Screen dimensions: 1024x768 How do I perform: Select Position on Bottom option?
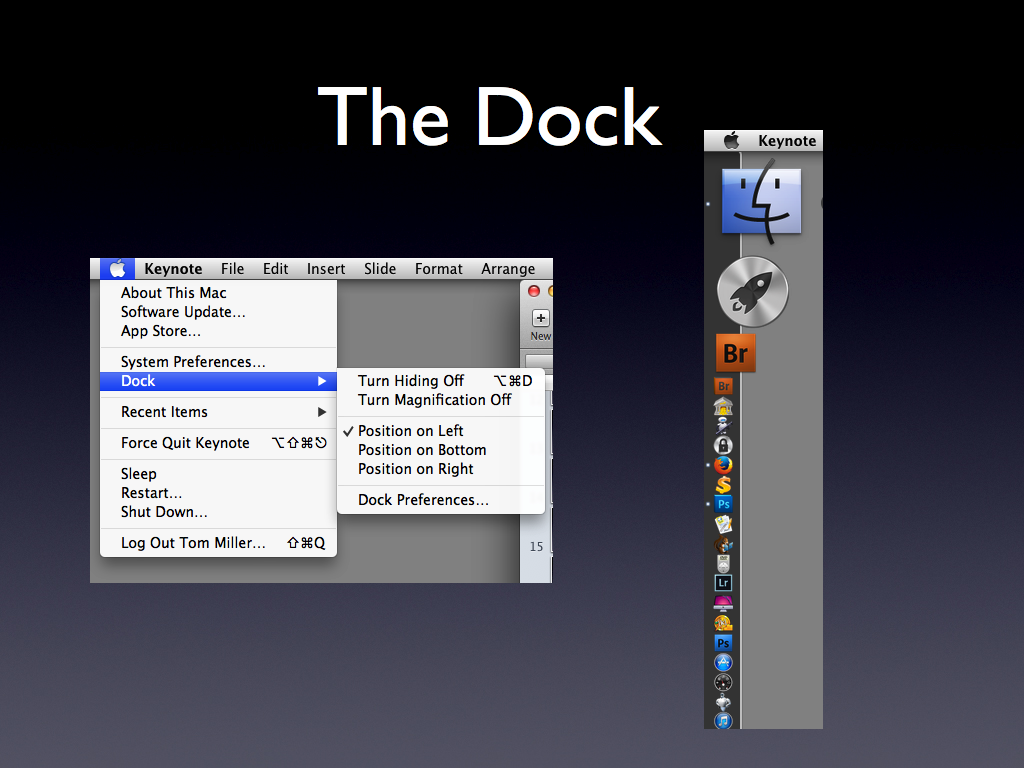422,450
